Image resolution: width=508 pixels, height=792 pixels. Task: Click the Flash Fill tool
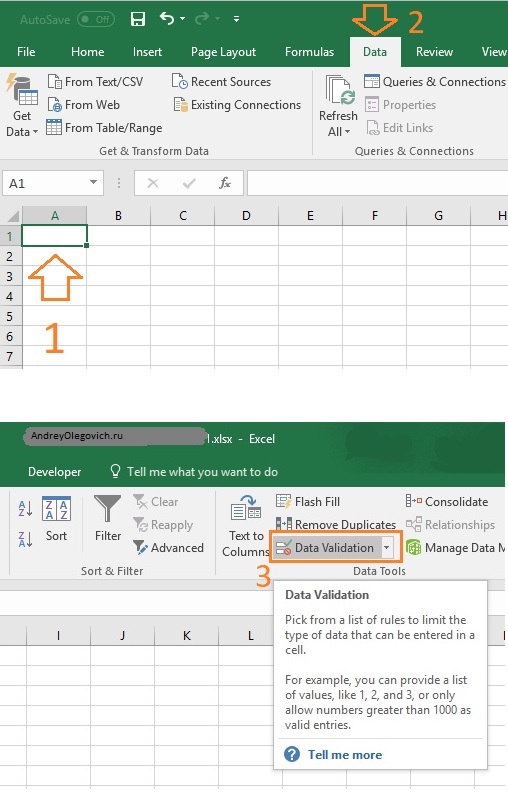click(x=308, y=502)
